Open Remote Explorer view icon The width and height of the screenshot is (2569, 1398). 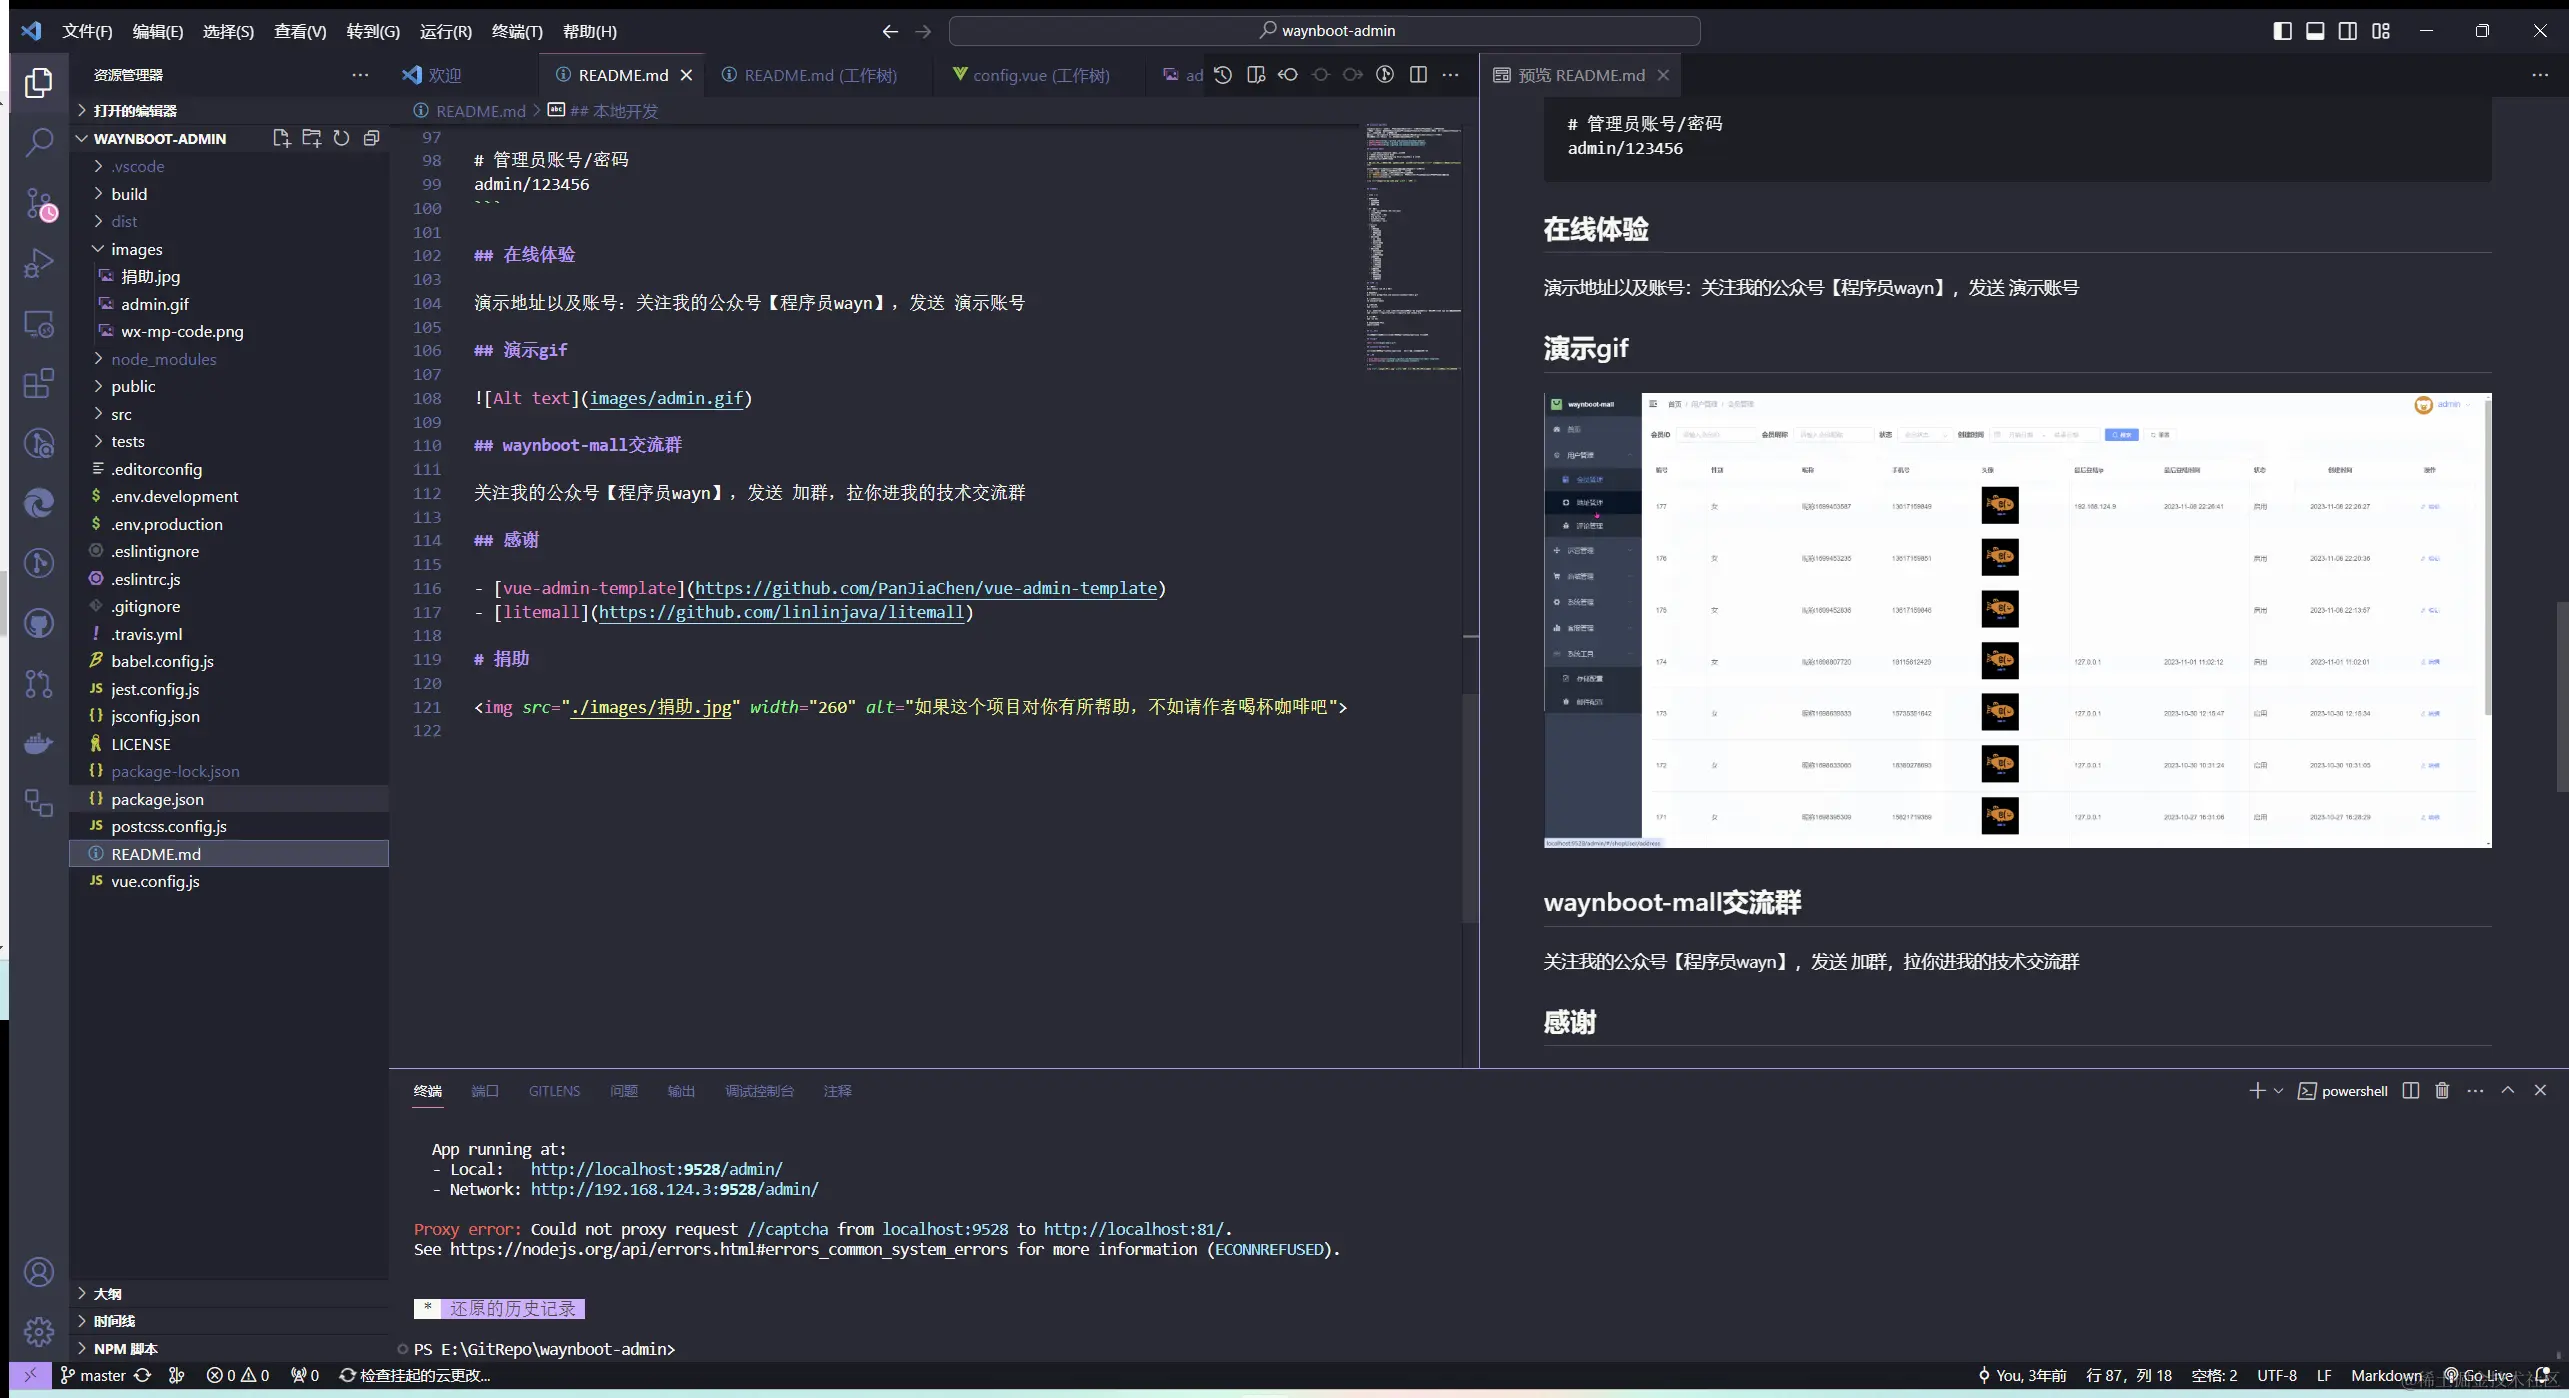39,324
